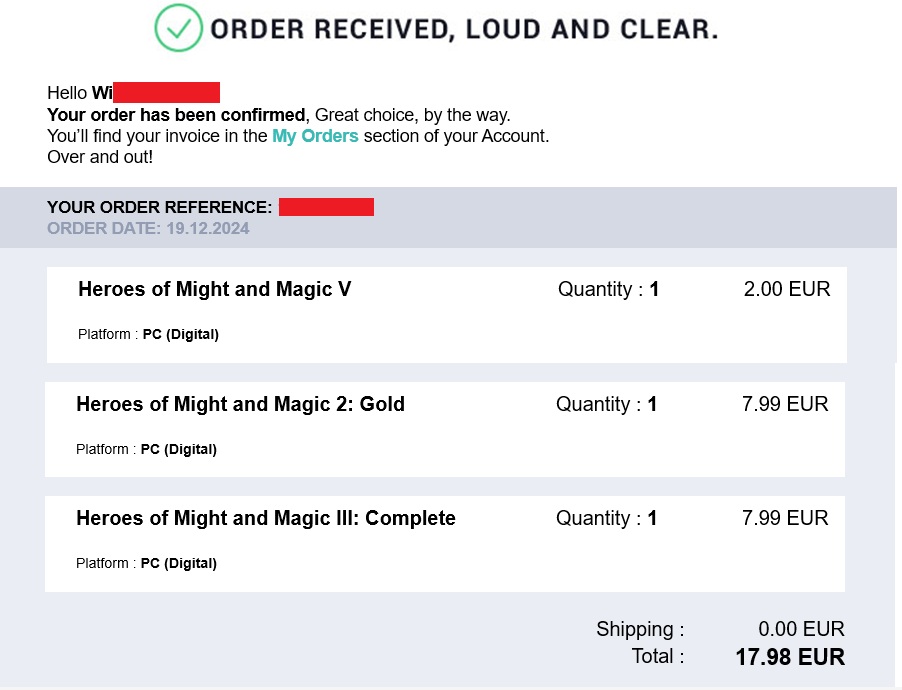Click the total amount 17.98 EUR
Viewport: 902px width, 690px height.
click(x=790, y=657)
